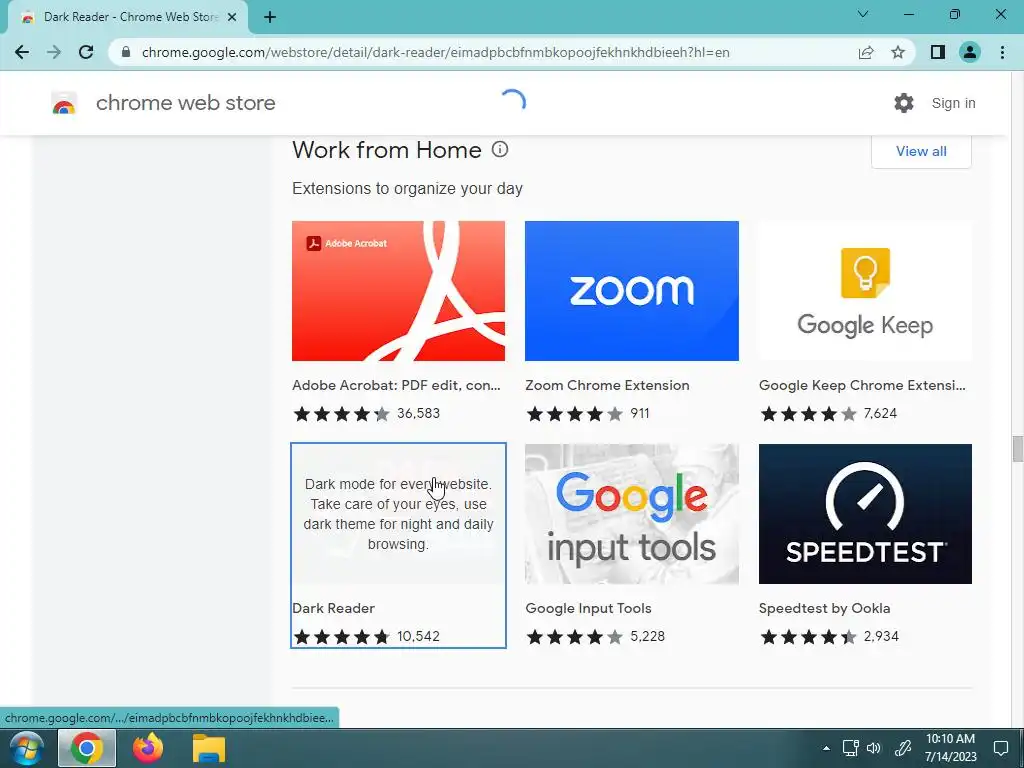1024x768 pixels.
Task: Open the Dark Reader description card
Action: pyautogui.click(x=398, y=514)
